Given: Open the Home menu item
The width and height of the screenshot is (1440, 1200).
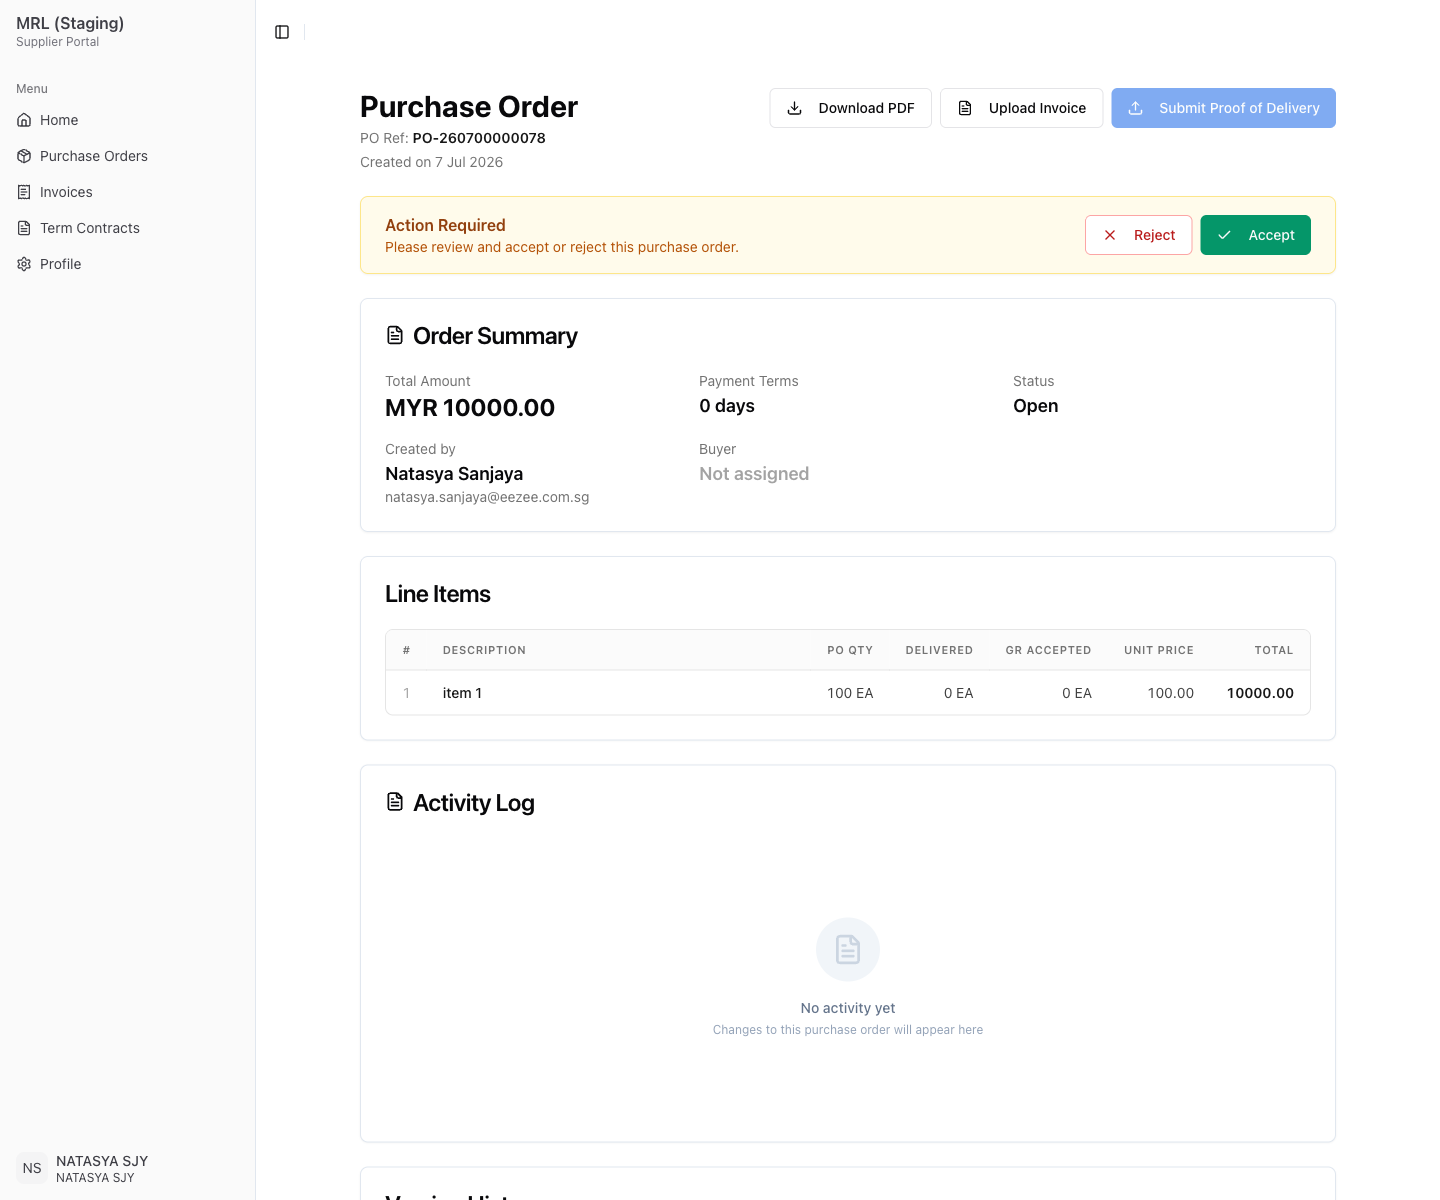Looking at the screenshot, I should (x=128, y=120).
